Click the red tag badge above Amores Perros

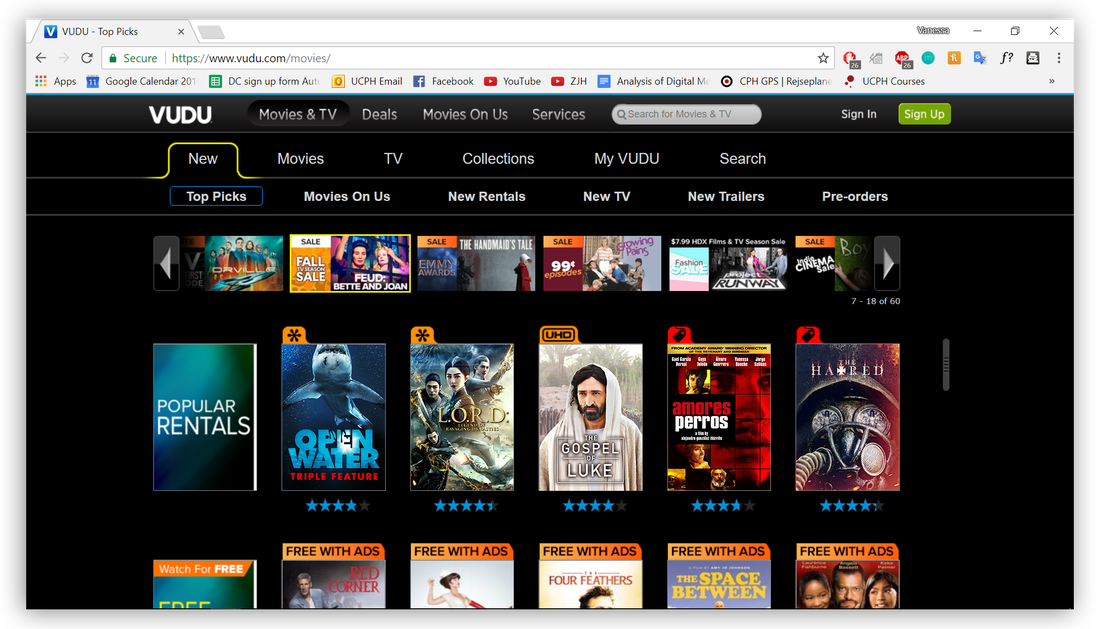(x=679, y=334)
